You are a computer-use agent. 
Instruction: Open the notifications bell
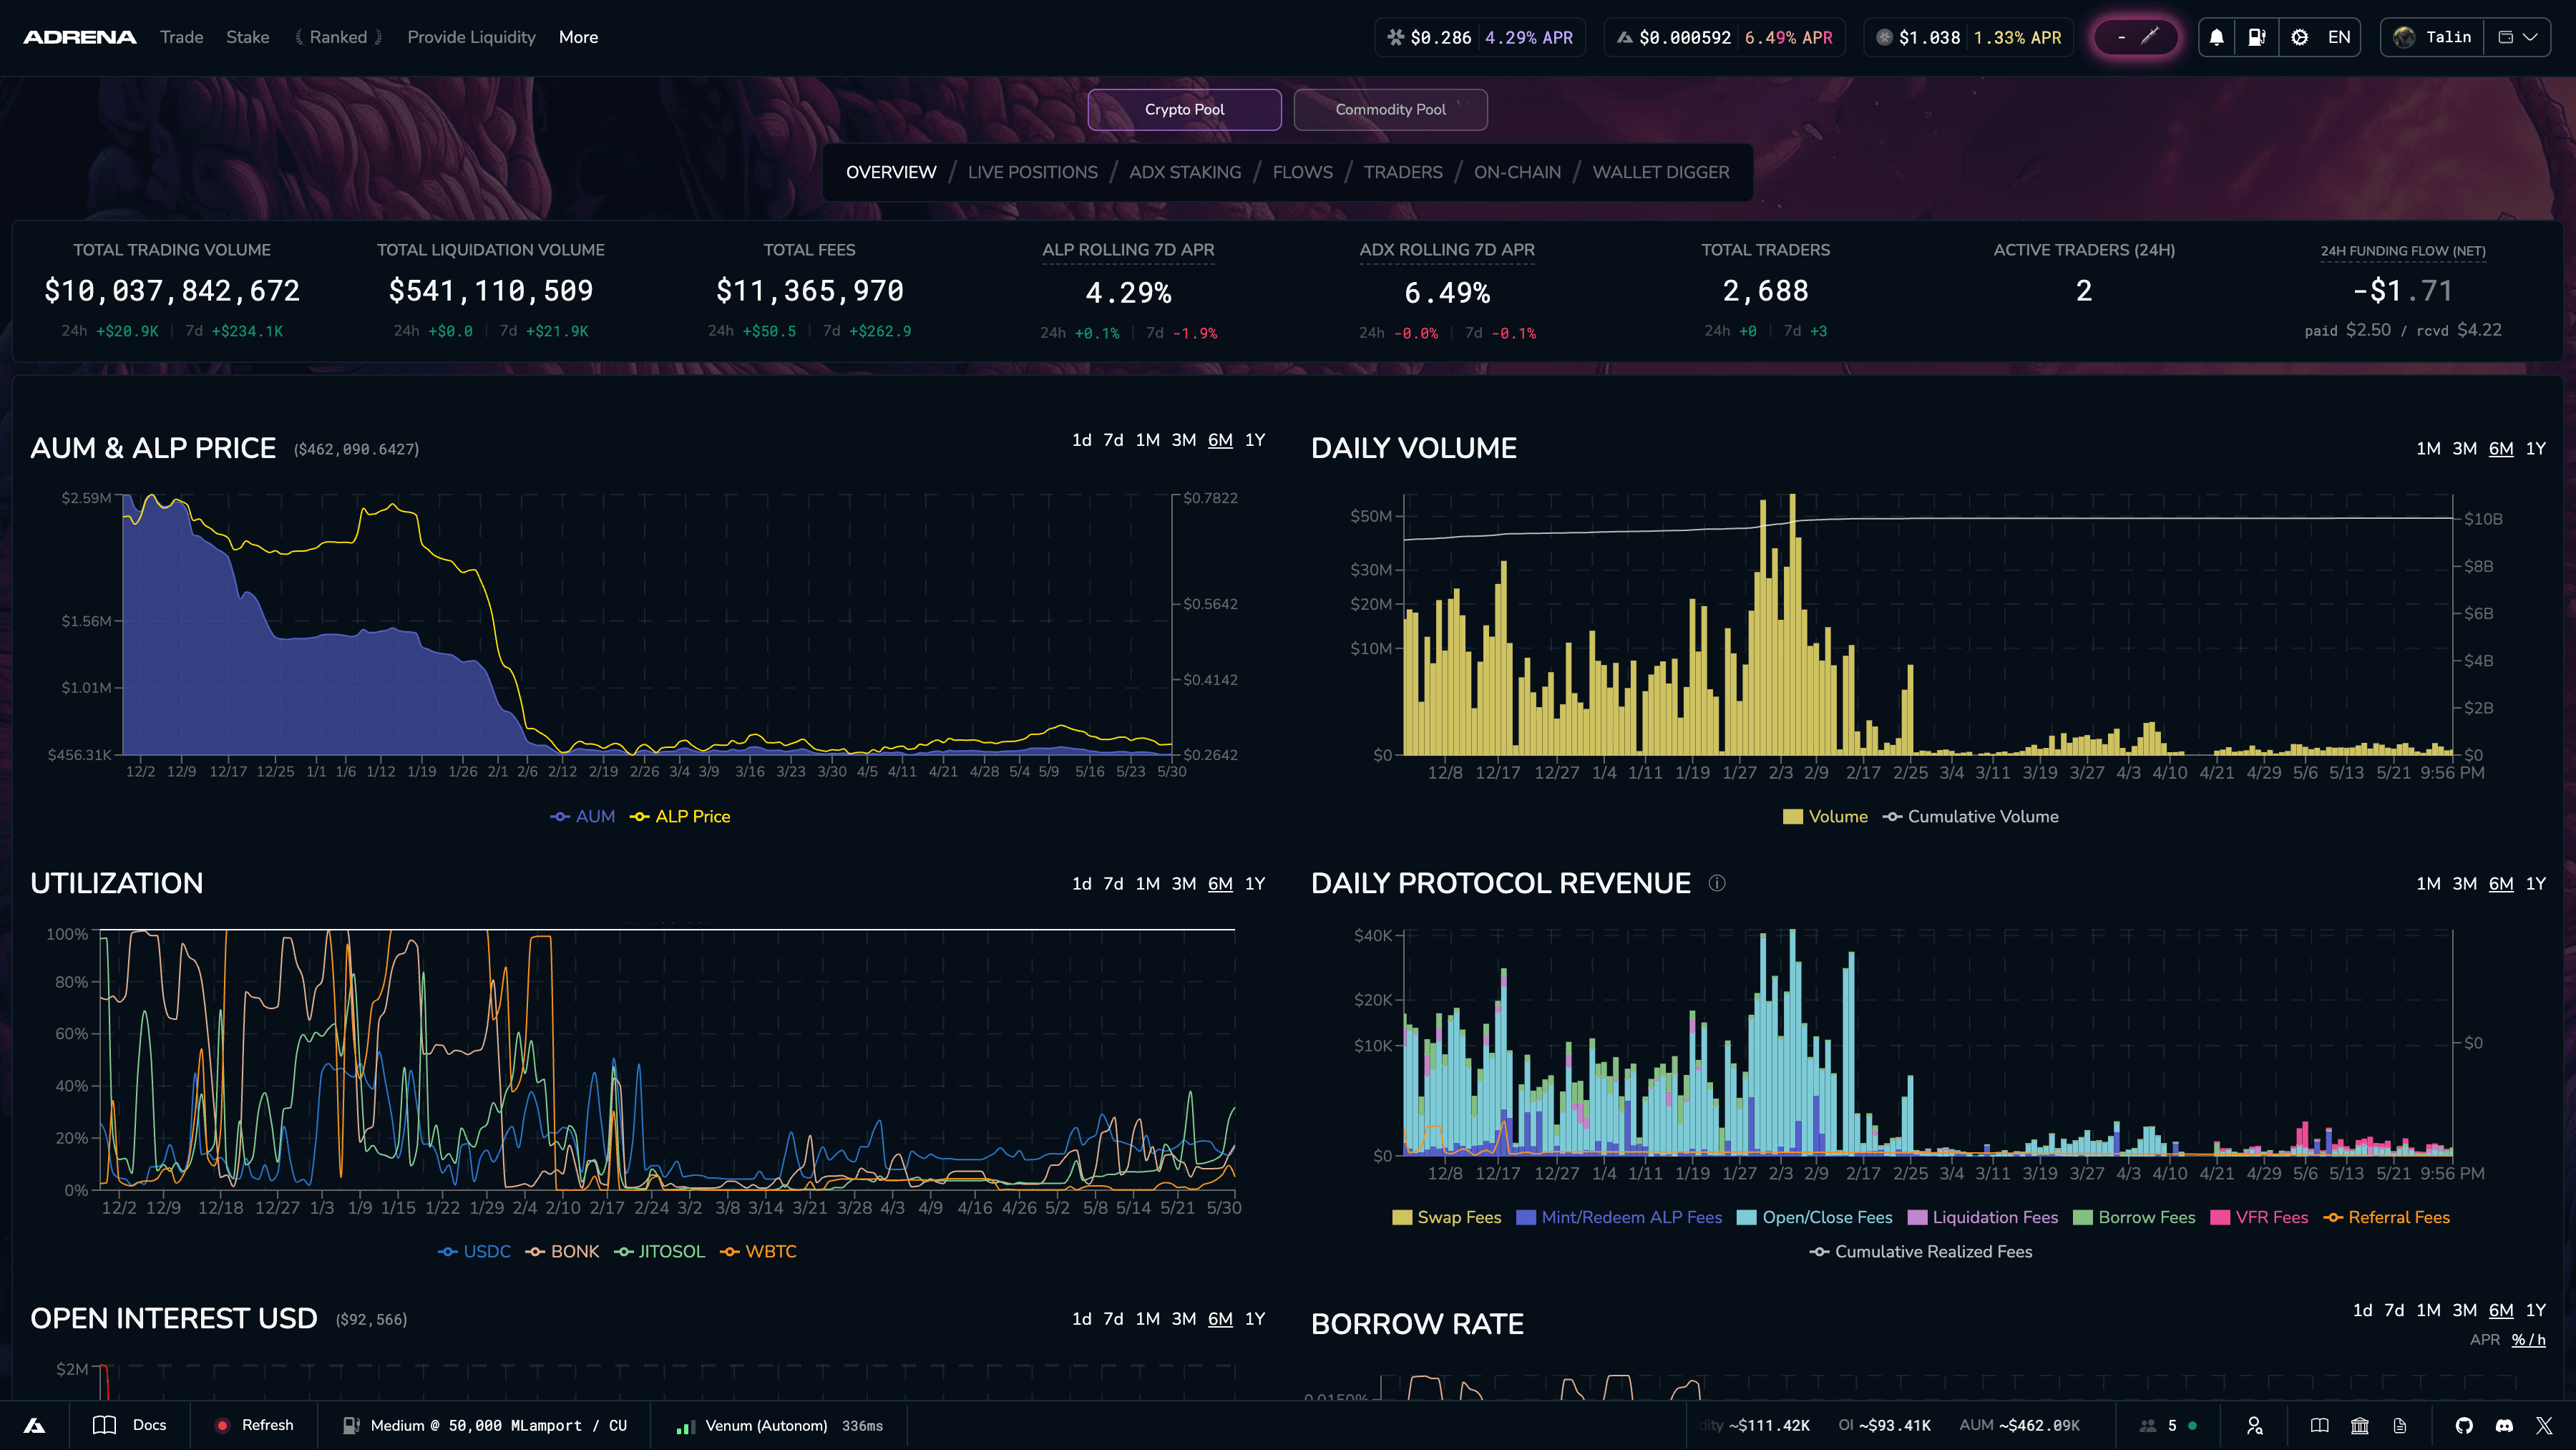pos(2216,37)
